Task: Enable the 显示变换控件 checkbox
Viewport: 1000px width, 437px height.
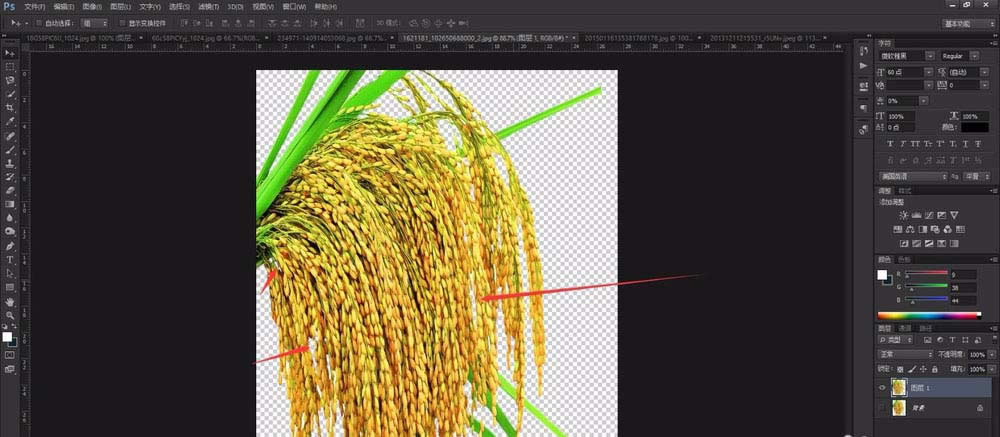Action: 121,22
